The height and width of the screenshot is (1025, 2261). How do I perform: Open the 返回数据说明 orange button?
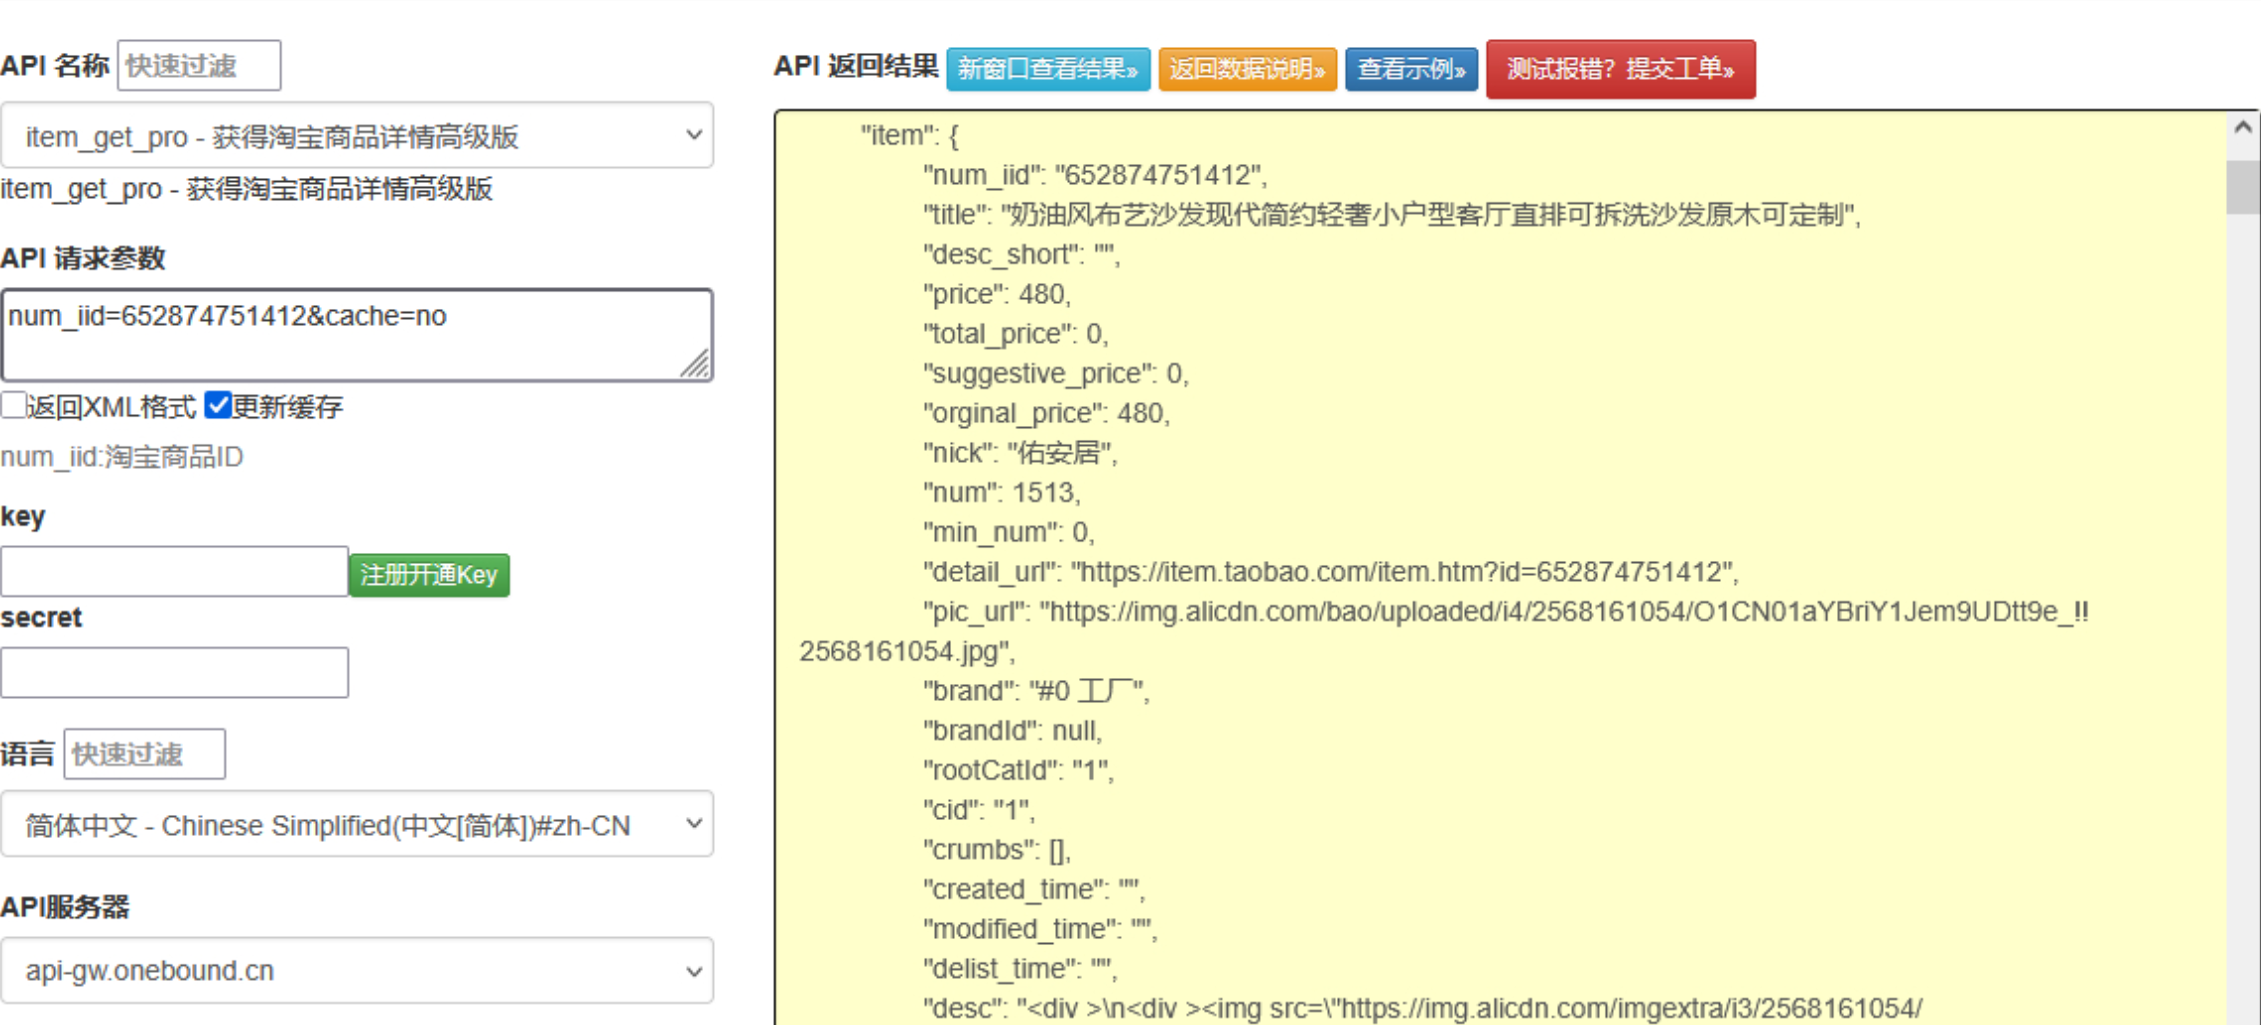click(x=1247, y=69)
